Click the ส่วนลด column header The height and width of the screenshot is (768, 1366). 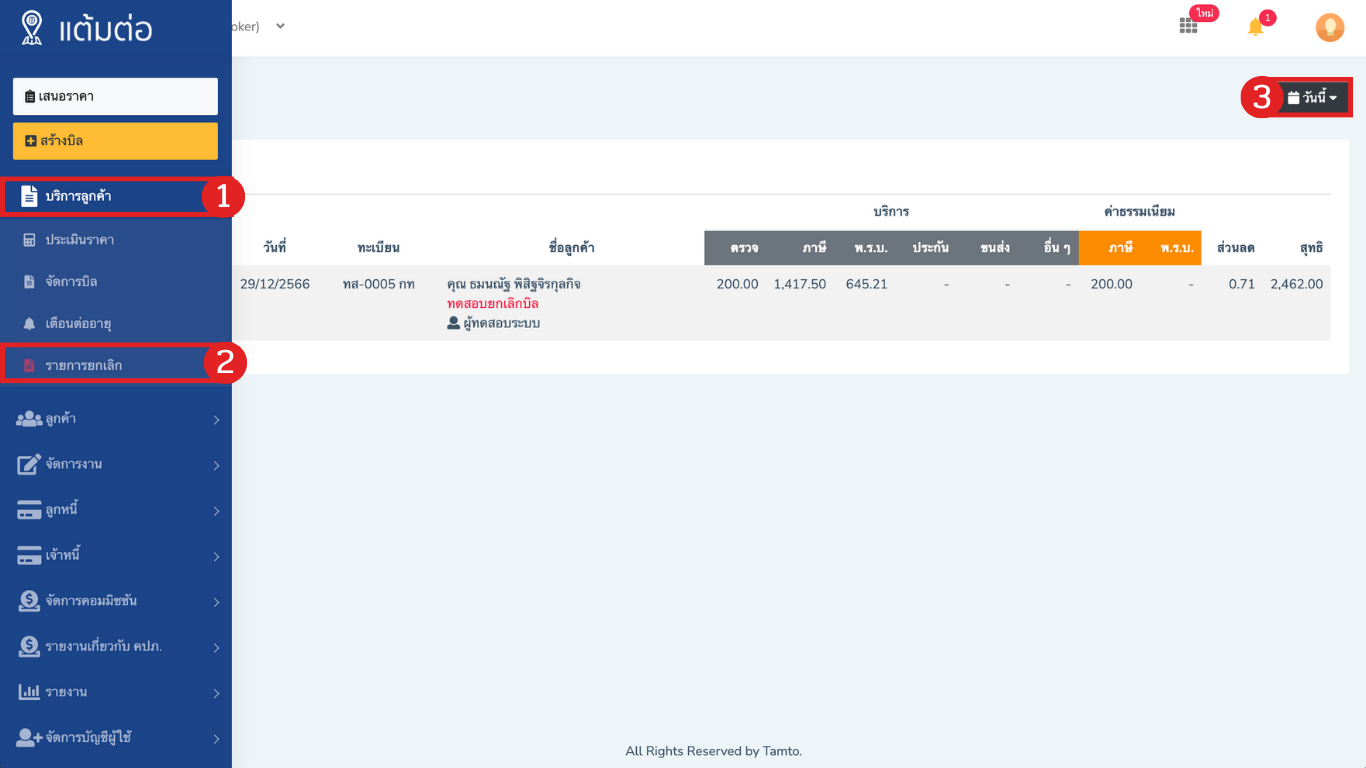(1236, 247)
